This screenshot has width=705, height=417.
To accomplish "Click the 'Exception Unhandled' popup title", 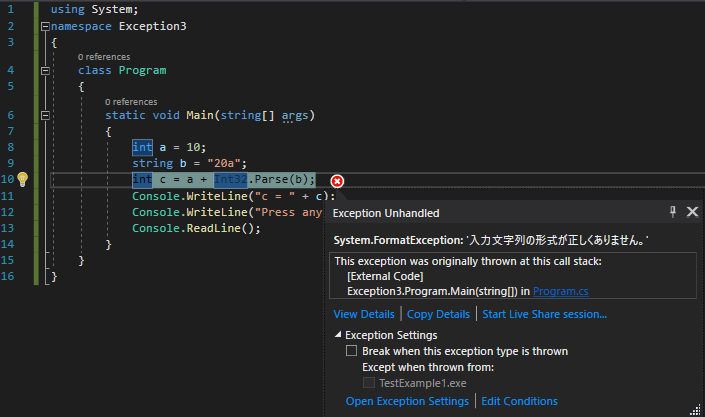I will pos(386,213).
